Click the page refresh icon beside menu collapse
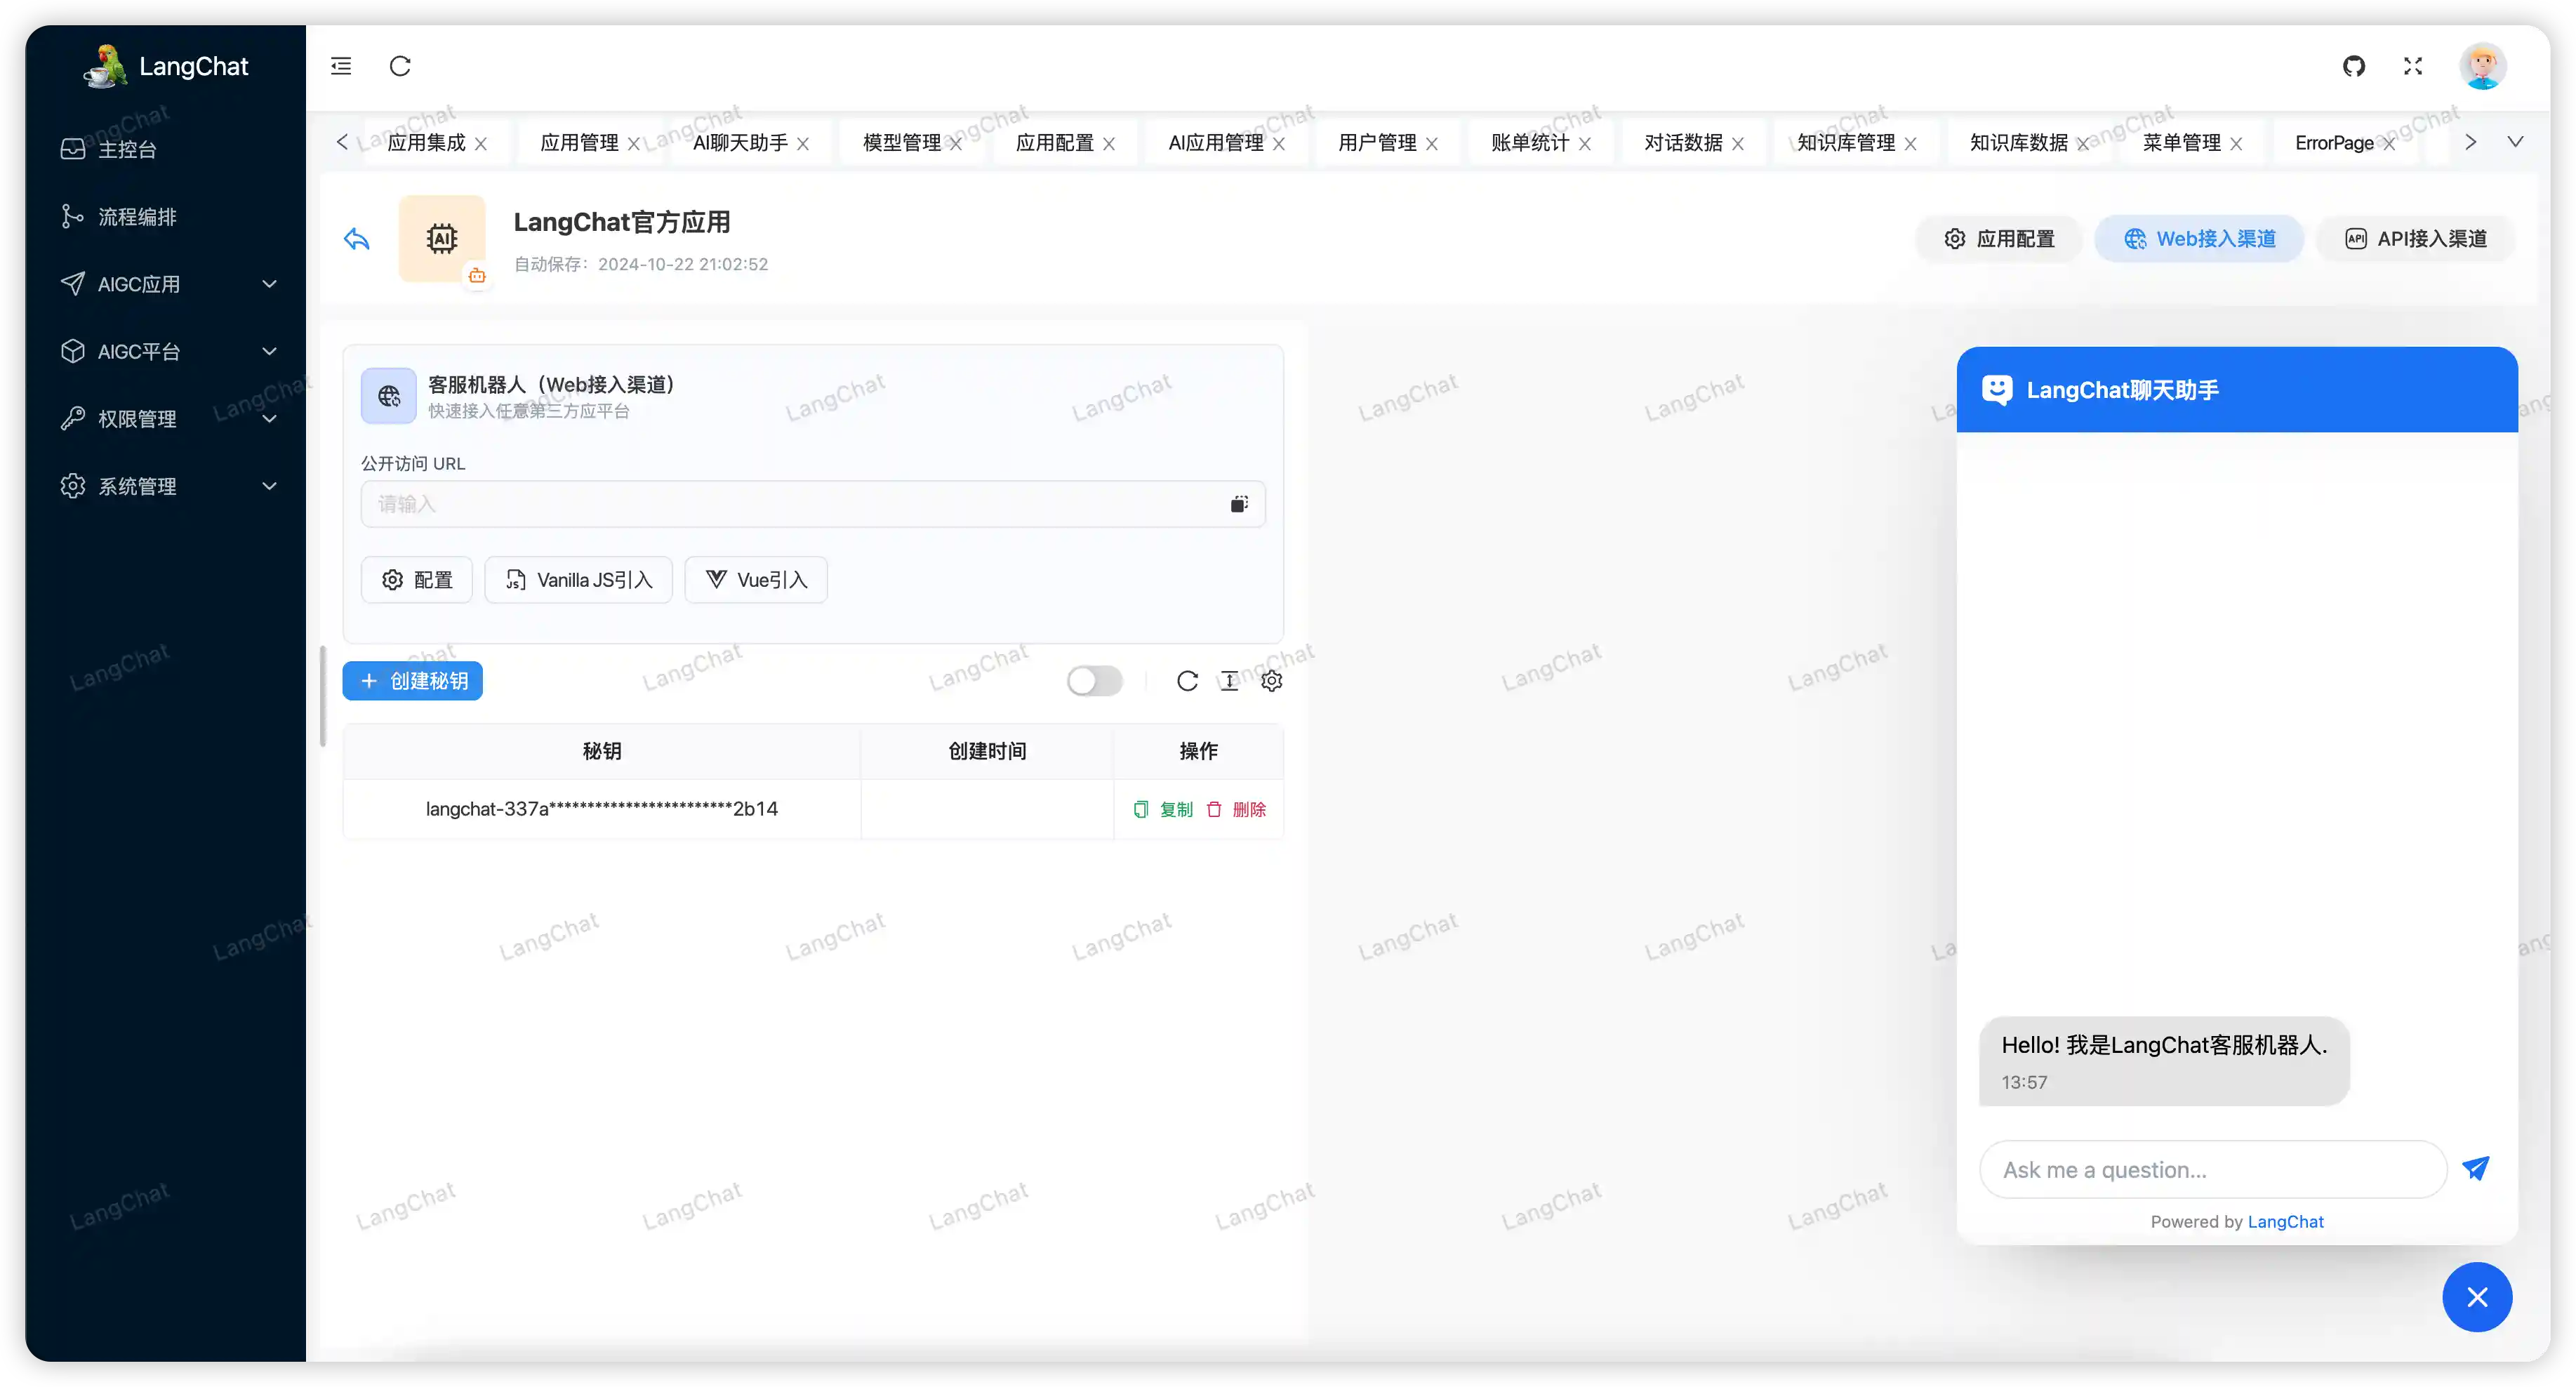Screen dimensions: 2576x1387 [x=400, y=66]
